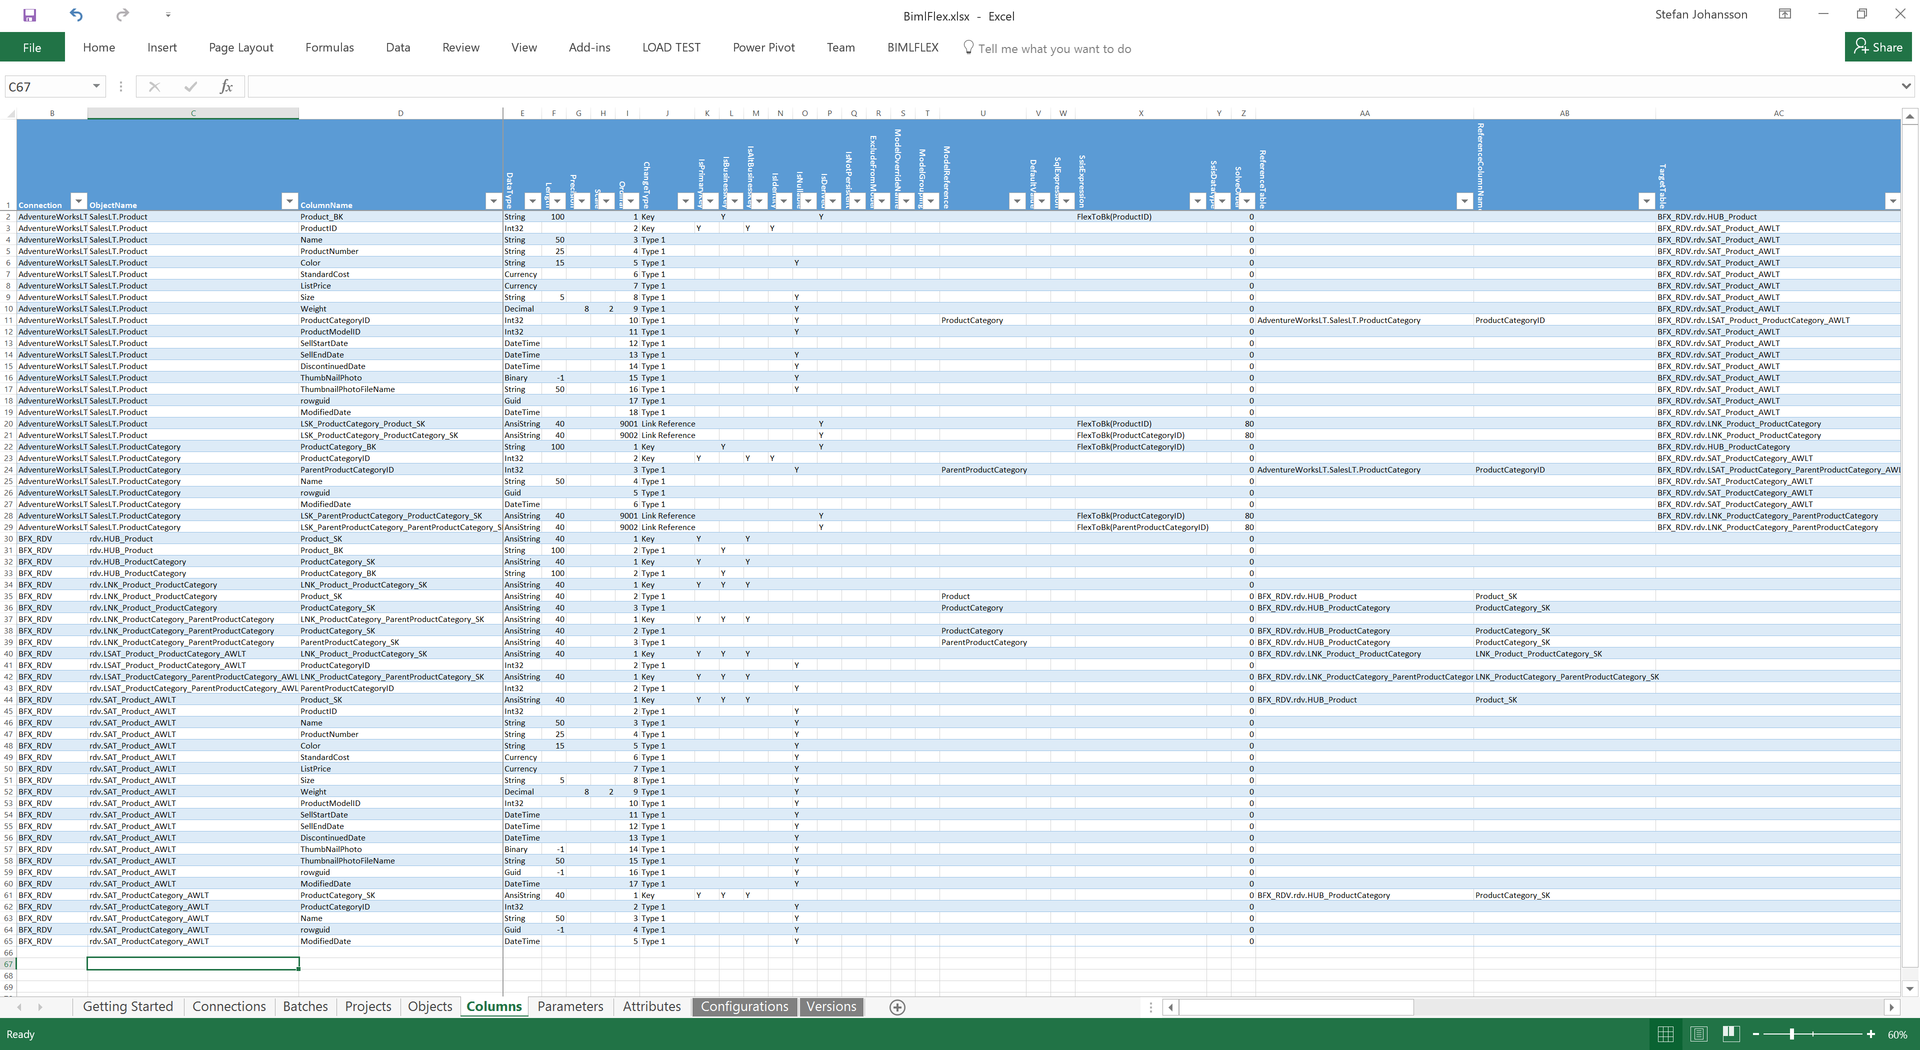This screenshot has height=1050, width=1920.
Task: Open the TargetTable column filter dropdown
Action: 1892,201
